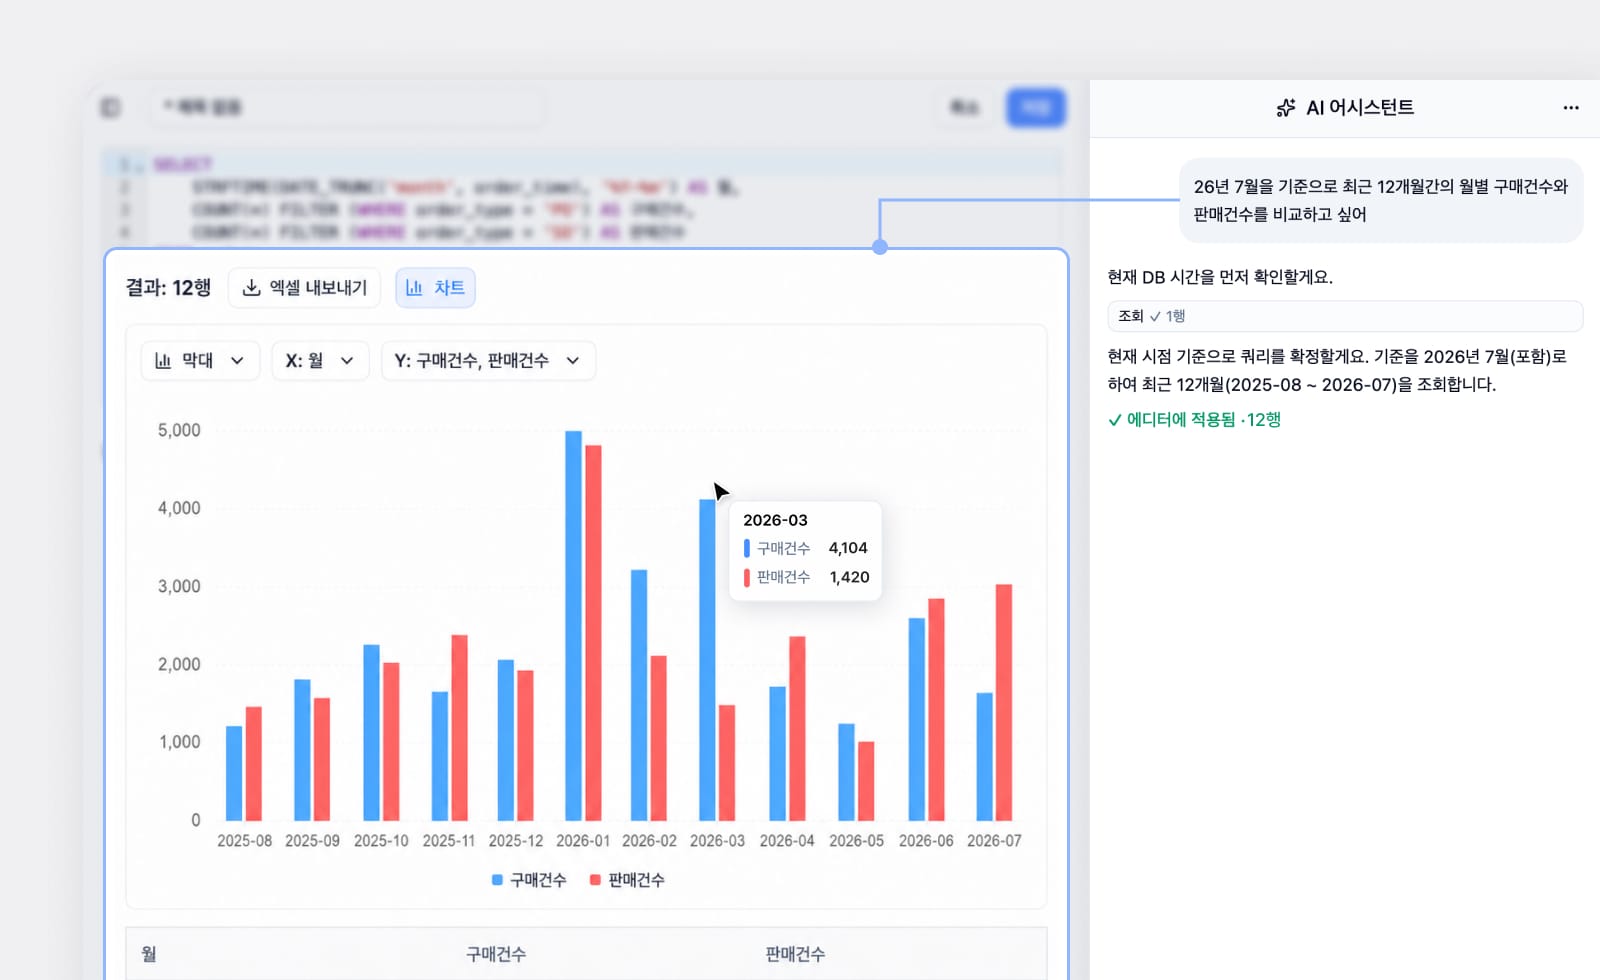Open the AI assistant more options menu
This screenshot has height=980, width=1600.
pos(1571,108)
